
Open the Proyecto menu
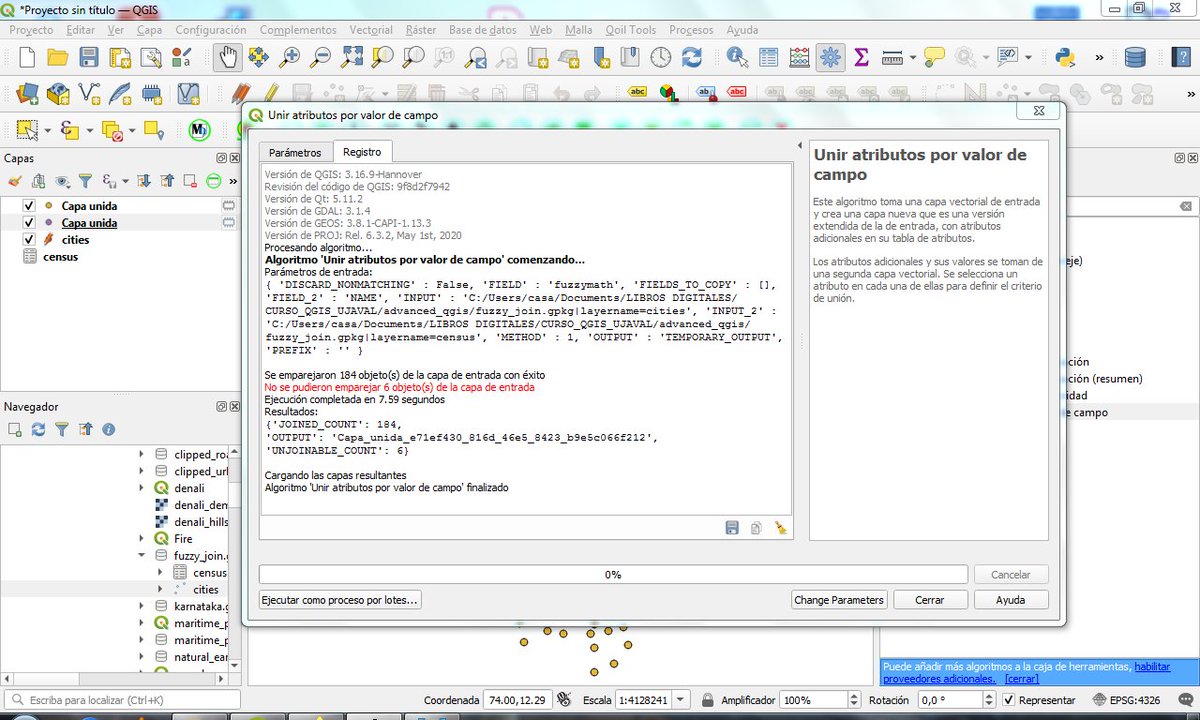(31, 30)
